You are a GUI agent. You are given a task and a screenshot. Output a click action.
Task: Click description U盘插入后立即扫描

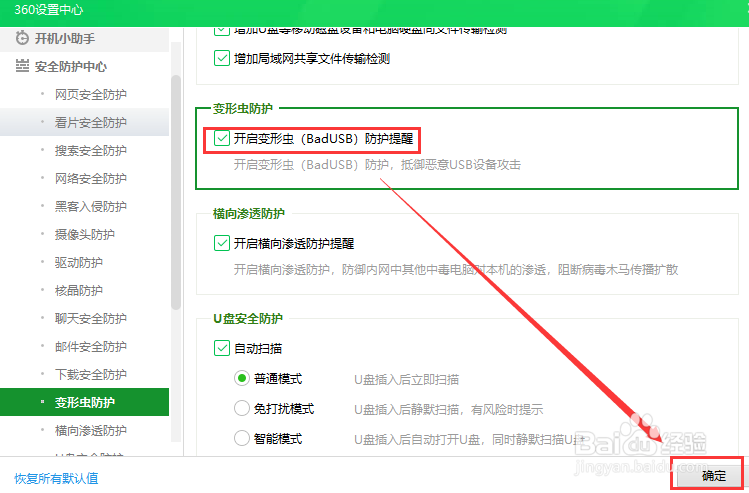[x=407, y=380]
